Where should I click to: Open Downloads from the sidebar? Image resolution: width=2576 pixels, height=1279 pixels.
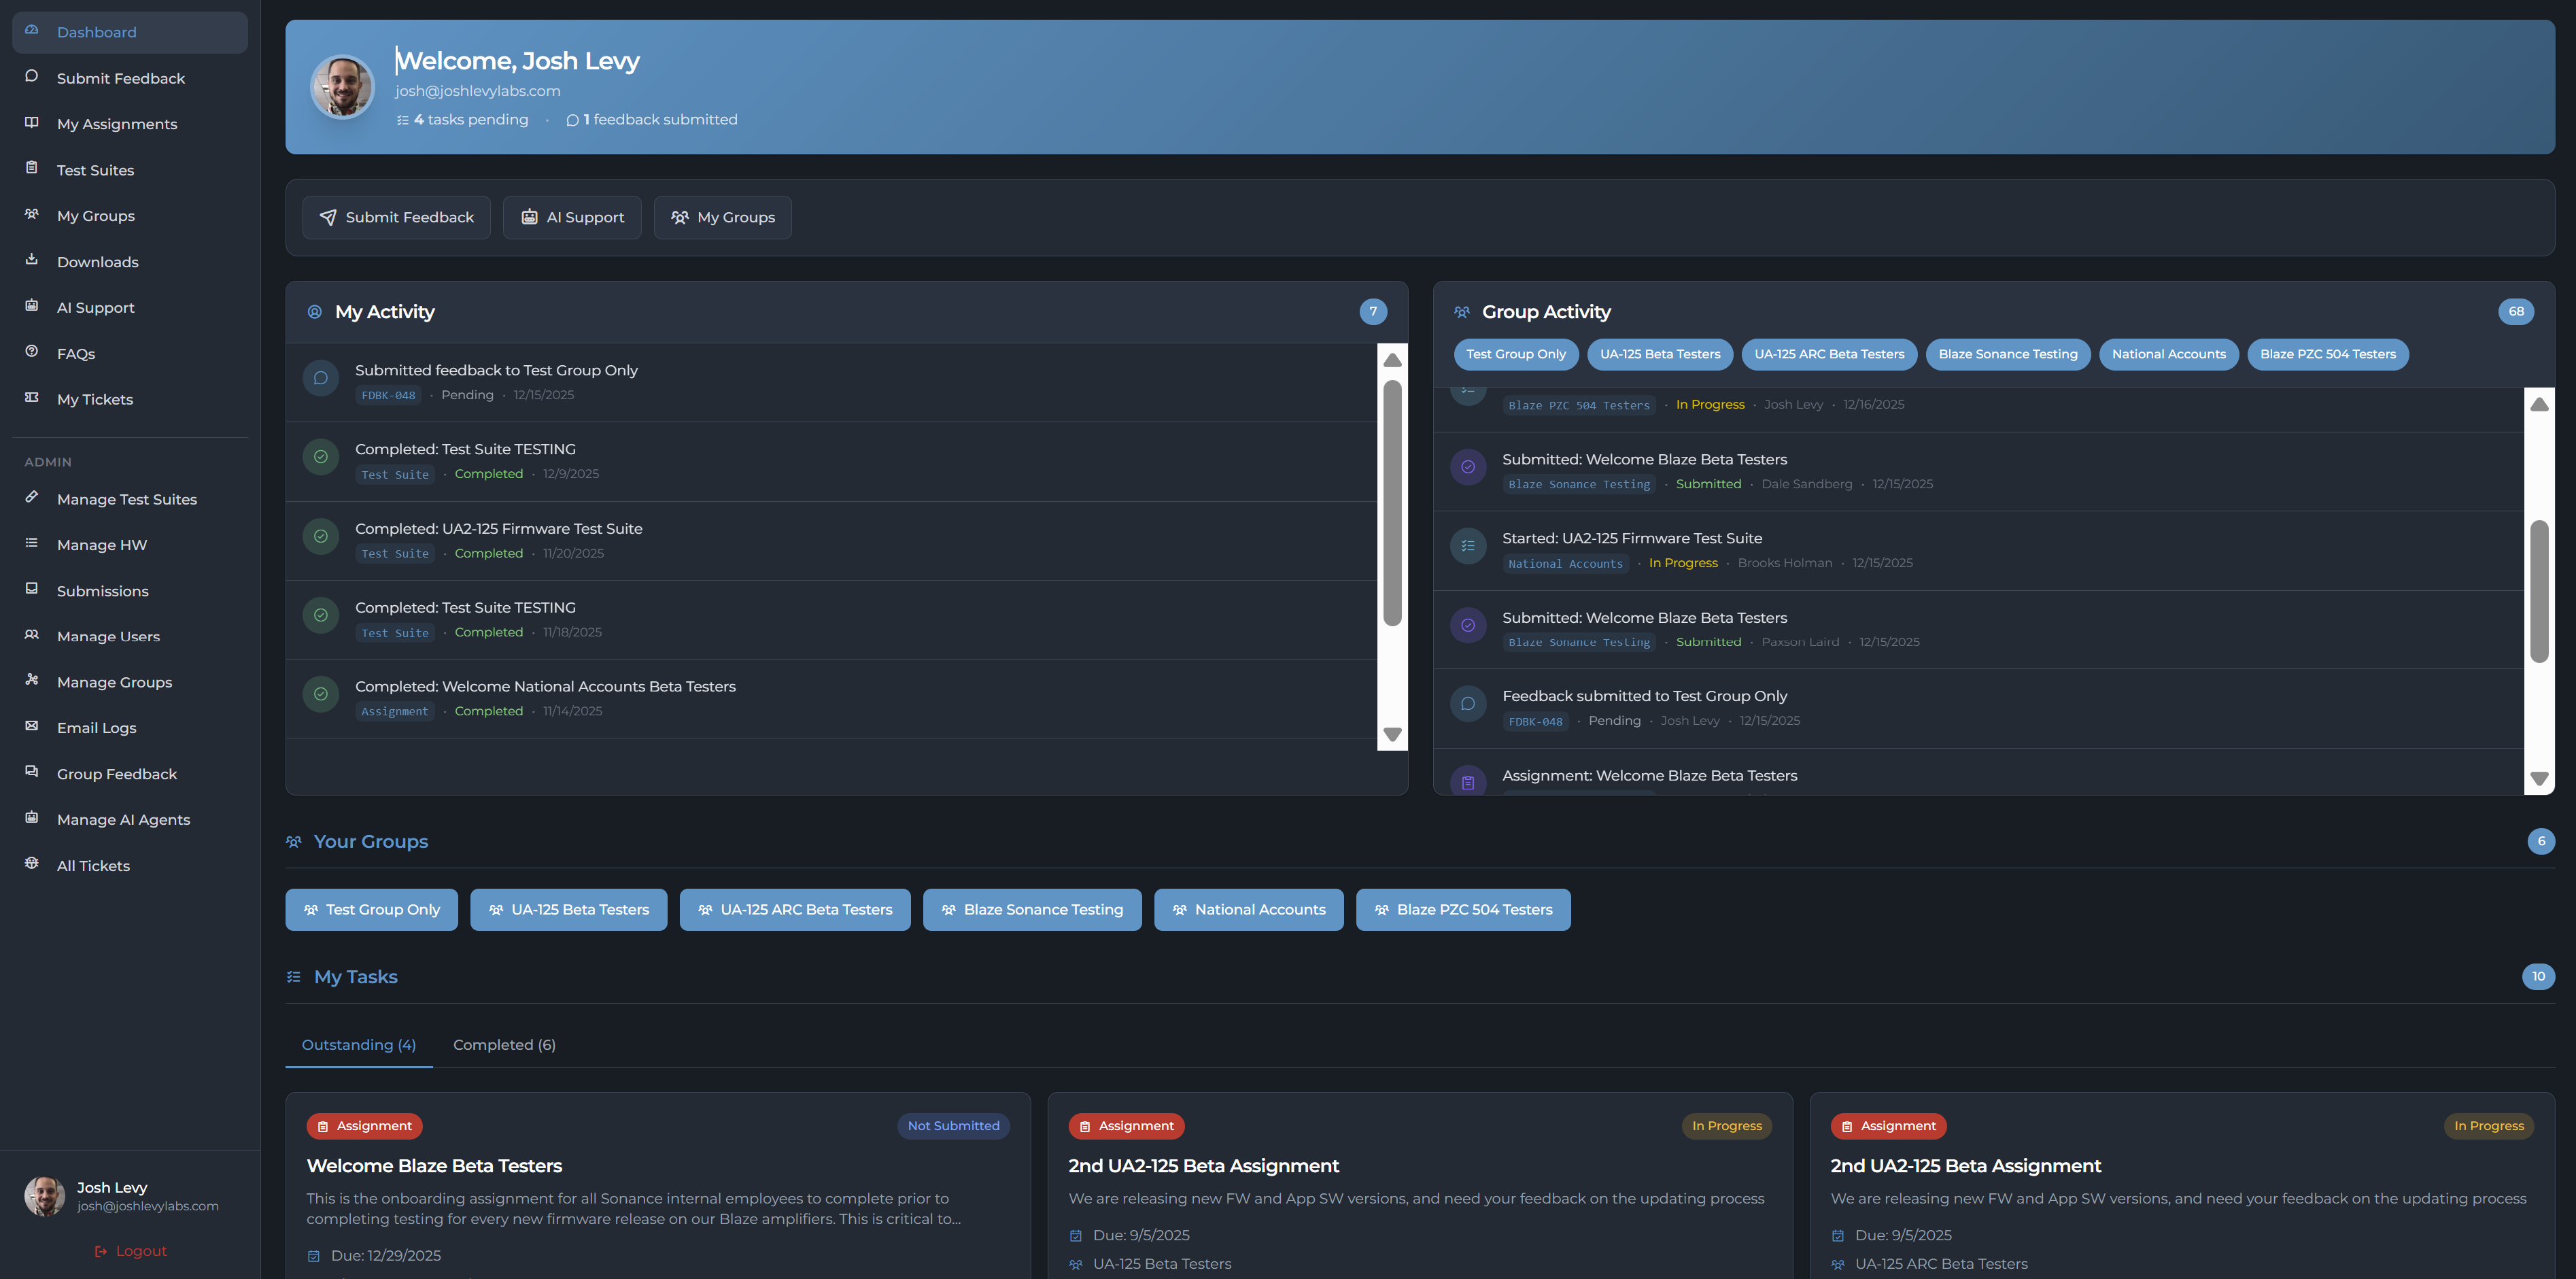pos(97,261)
